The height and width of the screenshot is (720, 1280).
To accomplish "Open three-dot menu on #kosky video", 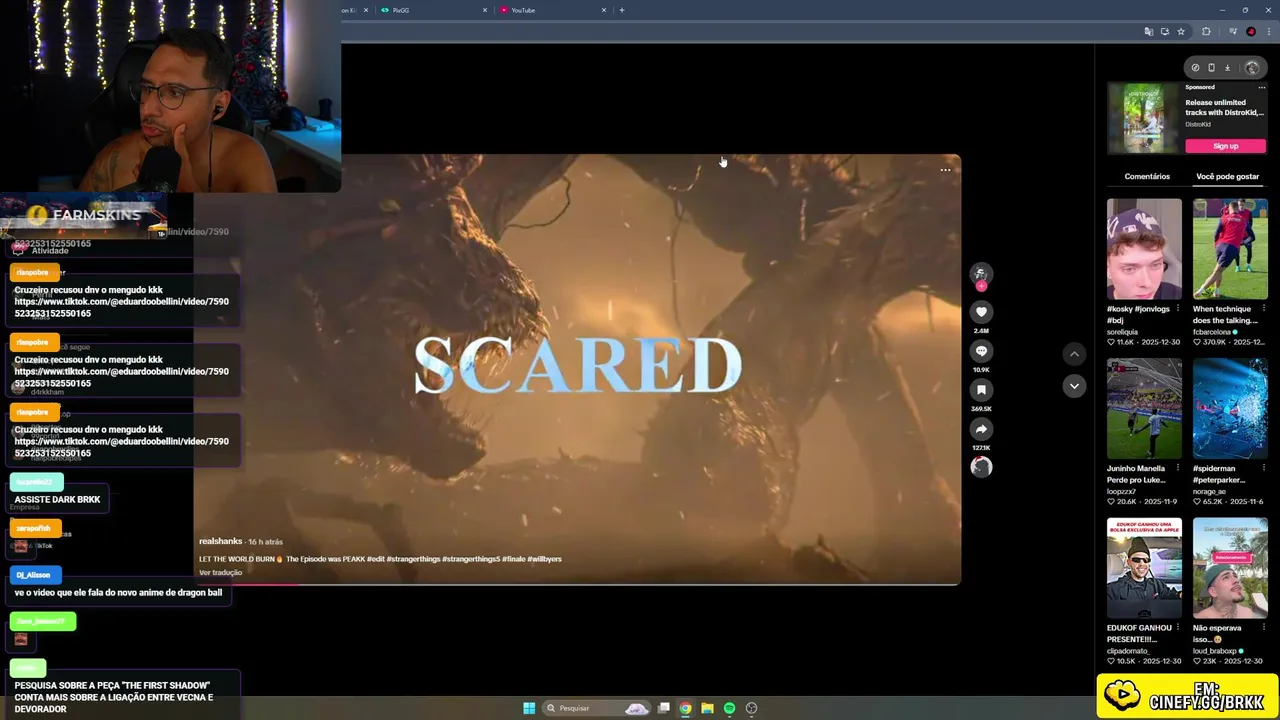I will tap(1177, 309).
